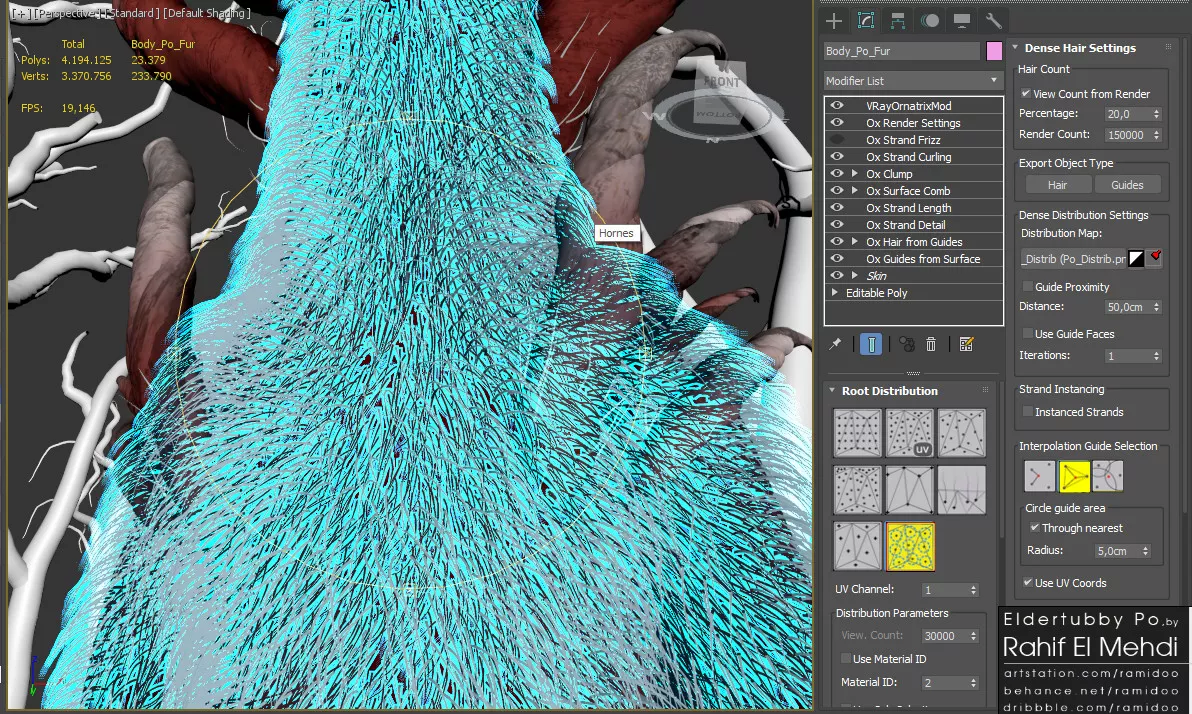Remove modifier using the trash icon
Screen dimensions: 1192x714
(x=931, y=344)
